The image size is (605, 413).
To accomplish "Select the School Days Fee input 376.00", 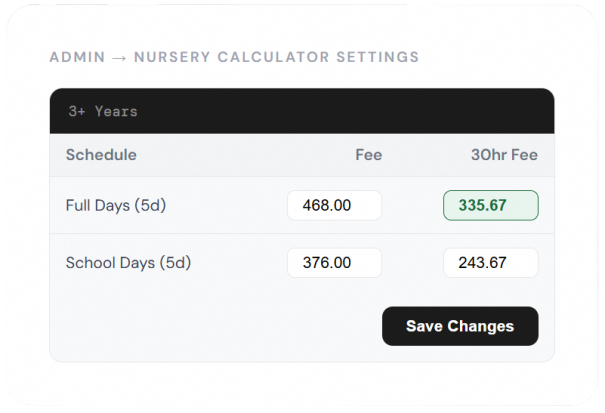I will [334, 263].
